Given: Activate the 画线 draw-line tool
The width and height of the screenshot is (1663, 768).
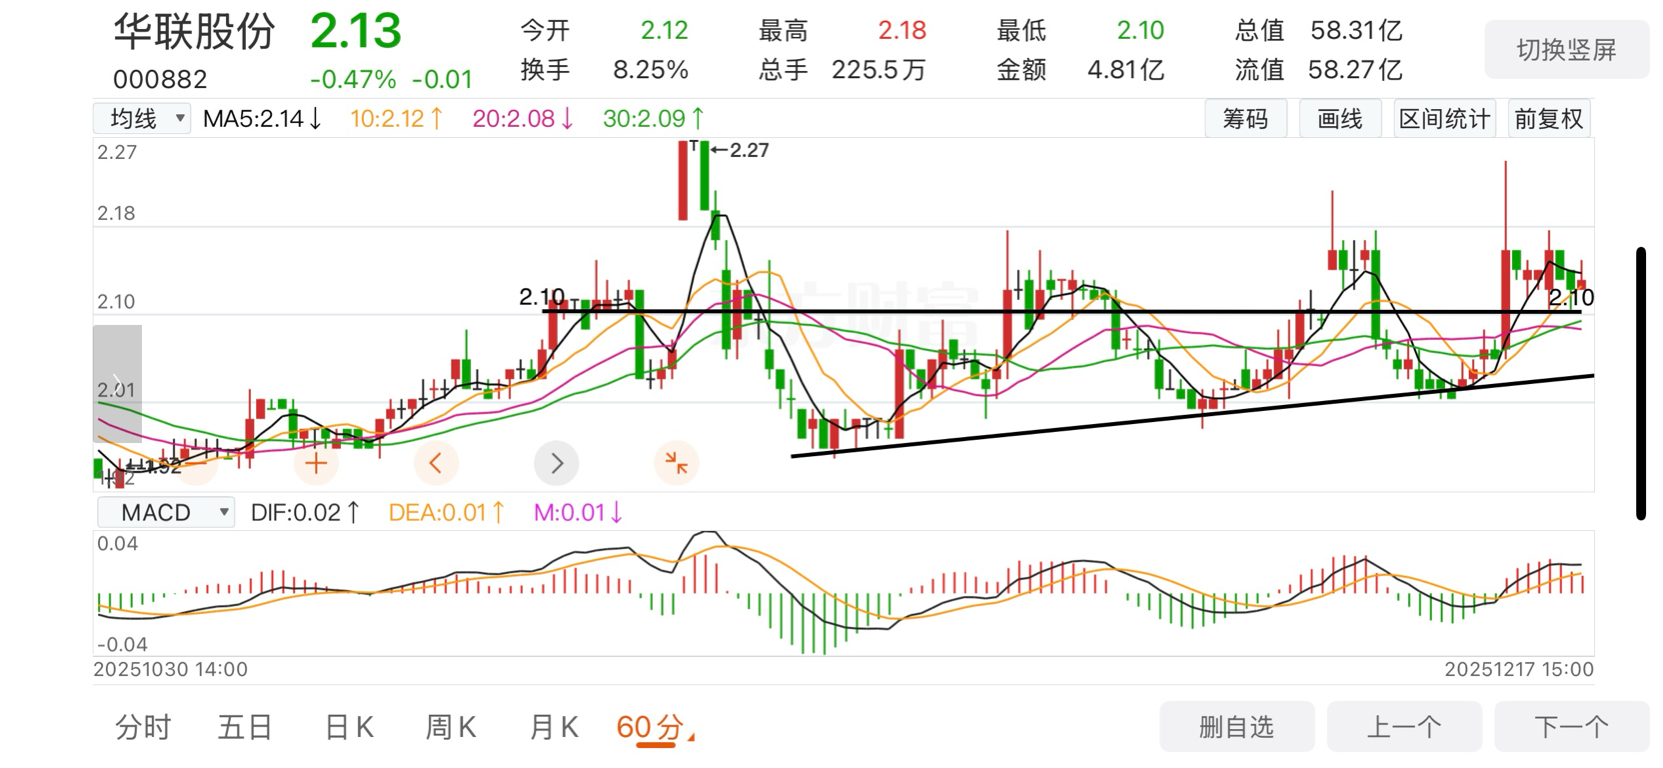Looking at the screenshot, I should coord(1340,119).
